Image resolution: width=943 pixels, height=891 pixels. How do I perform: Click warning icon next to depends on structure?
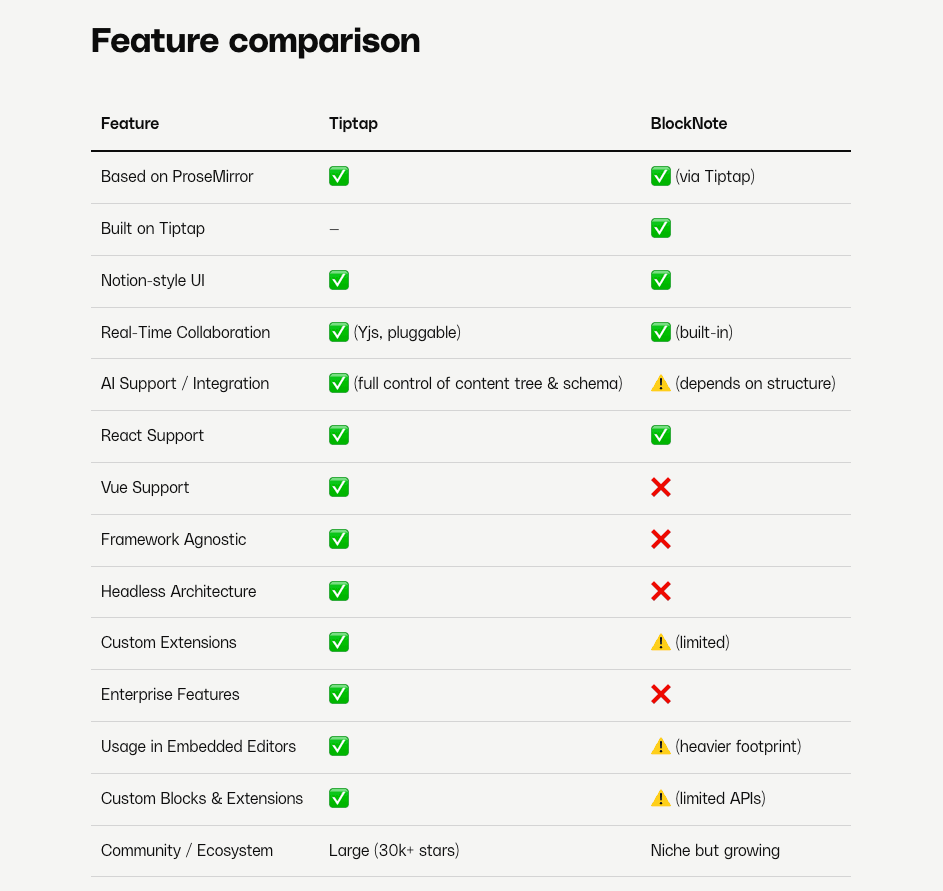click(x=660, y=384)
